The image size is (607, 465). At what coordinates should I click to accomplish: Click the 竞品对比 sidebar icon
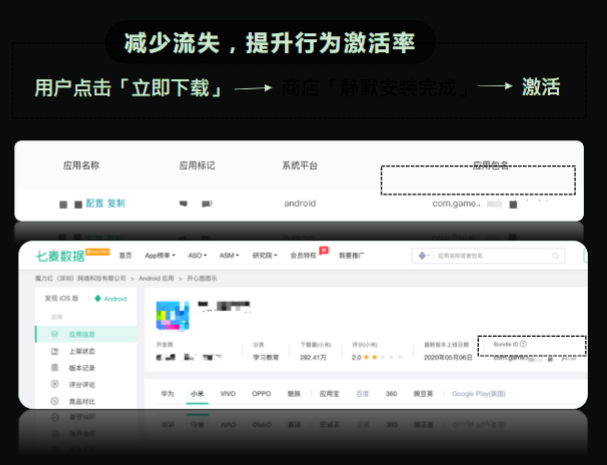(55, 401)
